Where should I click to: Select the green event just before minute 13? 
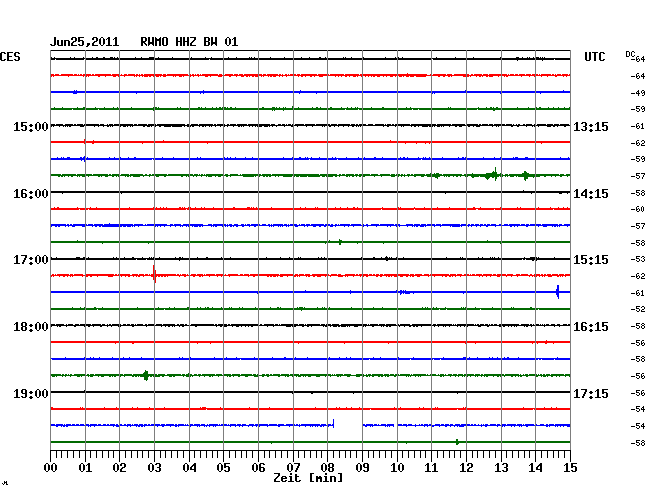tap(492, 175)
